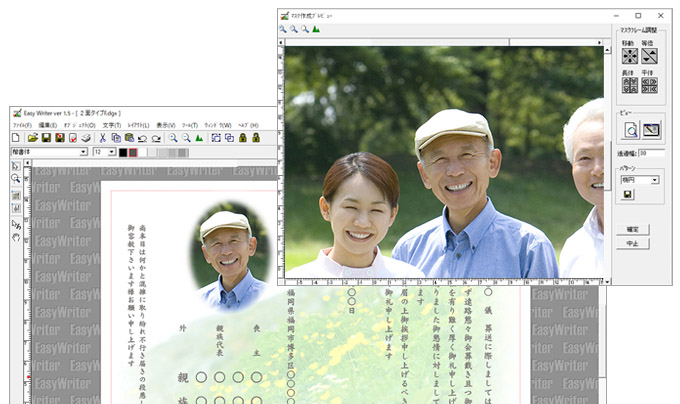Viewport: 680px width, 404px height.
Task: Select the pointer edit tool in left toolbox
Action: 16,225
